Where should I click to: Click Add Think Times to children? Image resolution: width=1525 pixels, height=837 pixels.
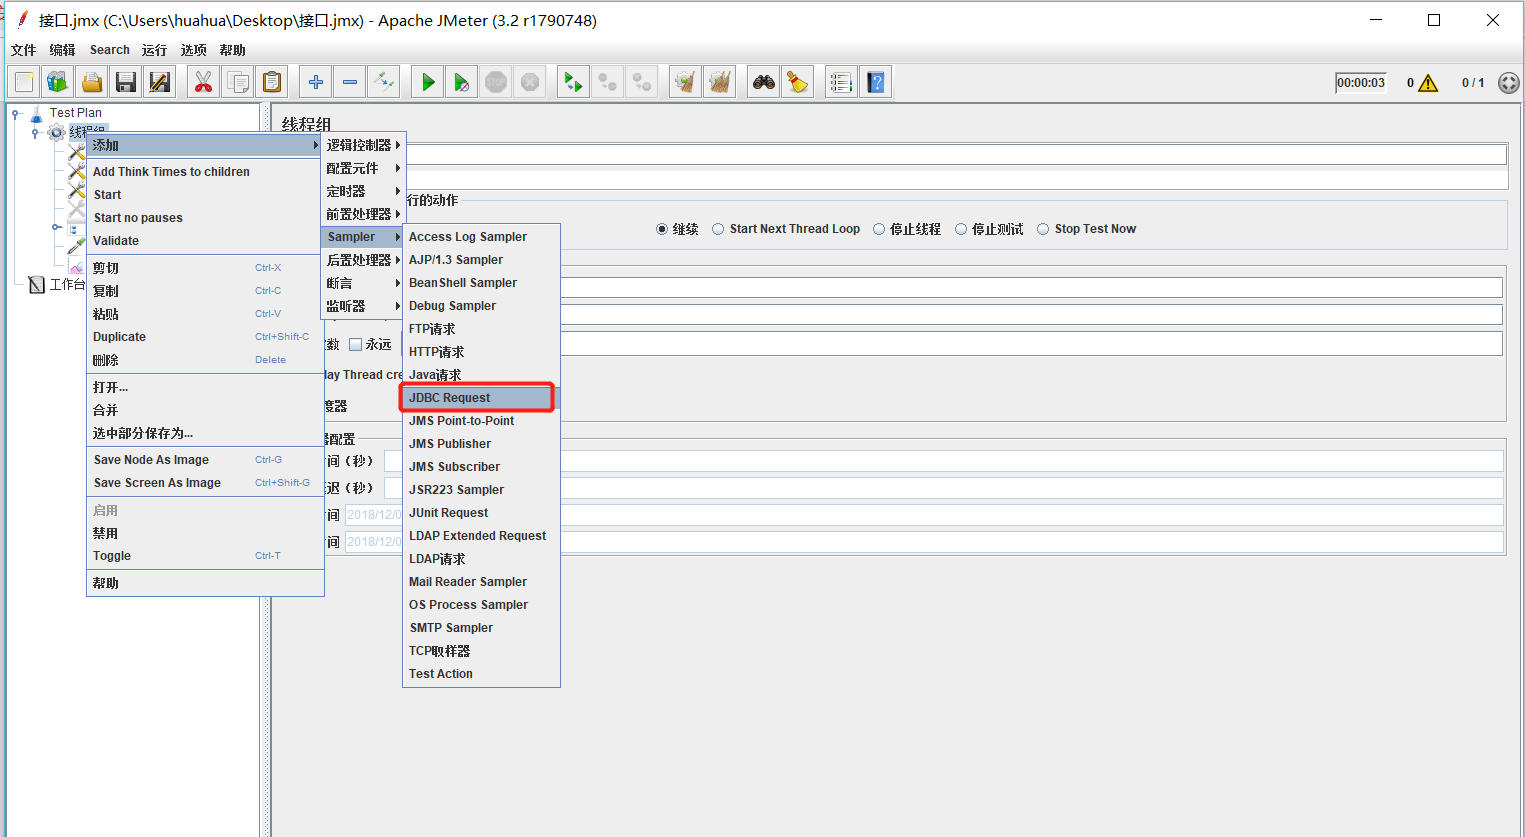[x=171, y=172]
